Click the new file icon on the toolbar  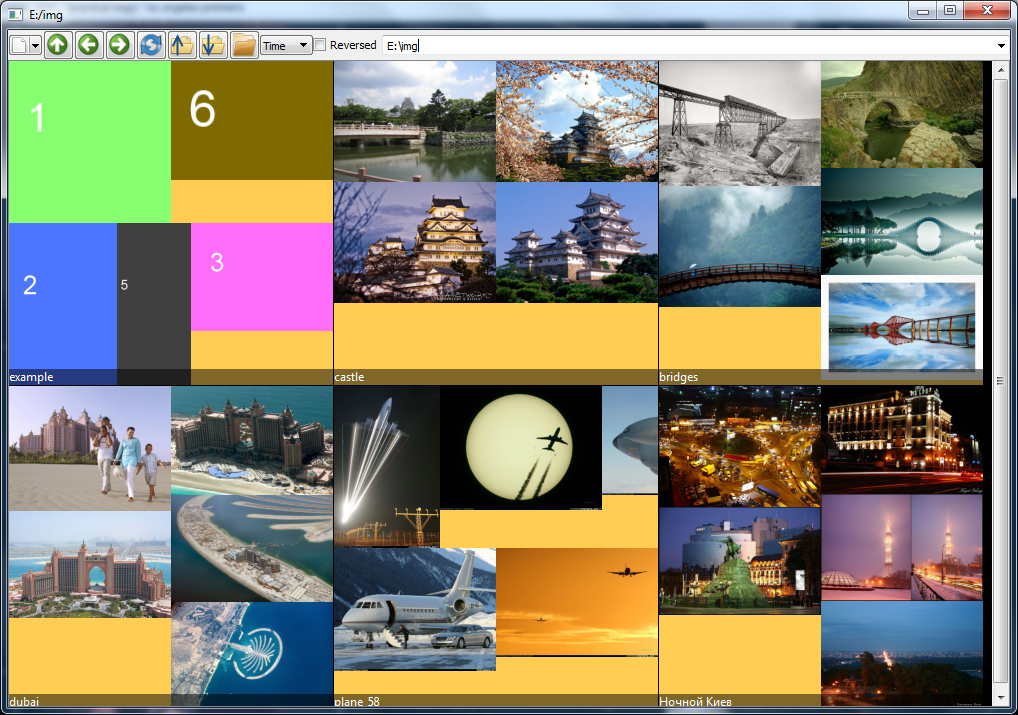17,44
